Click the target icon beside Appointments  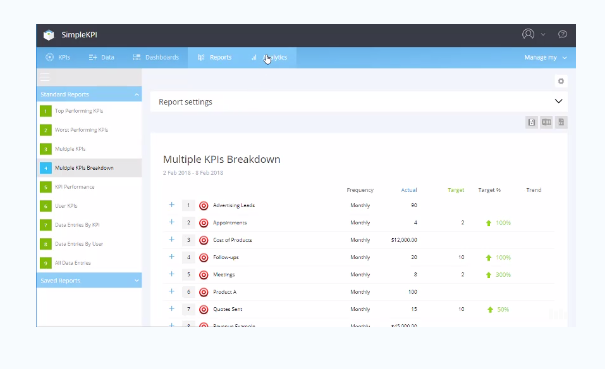204,223
